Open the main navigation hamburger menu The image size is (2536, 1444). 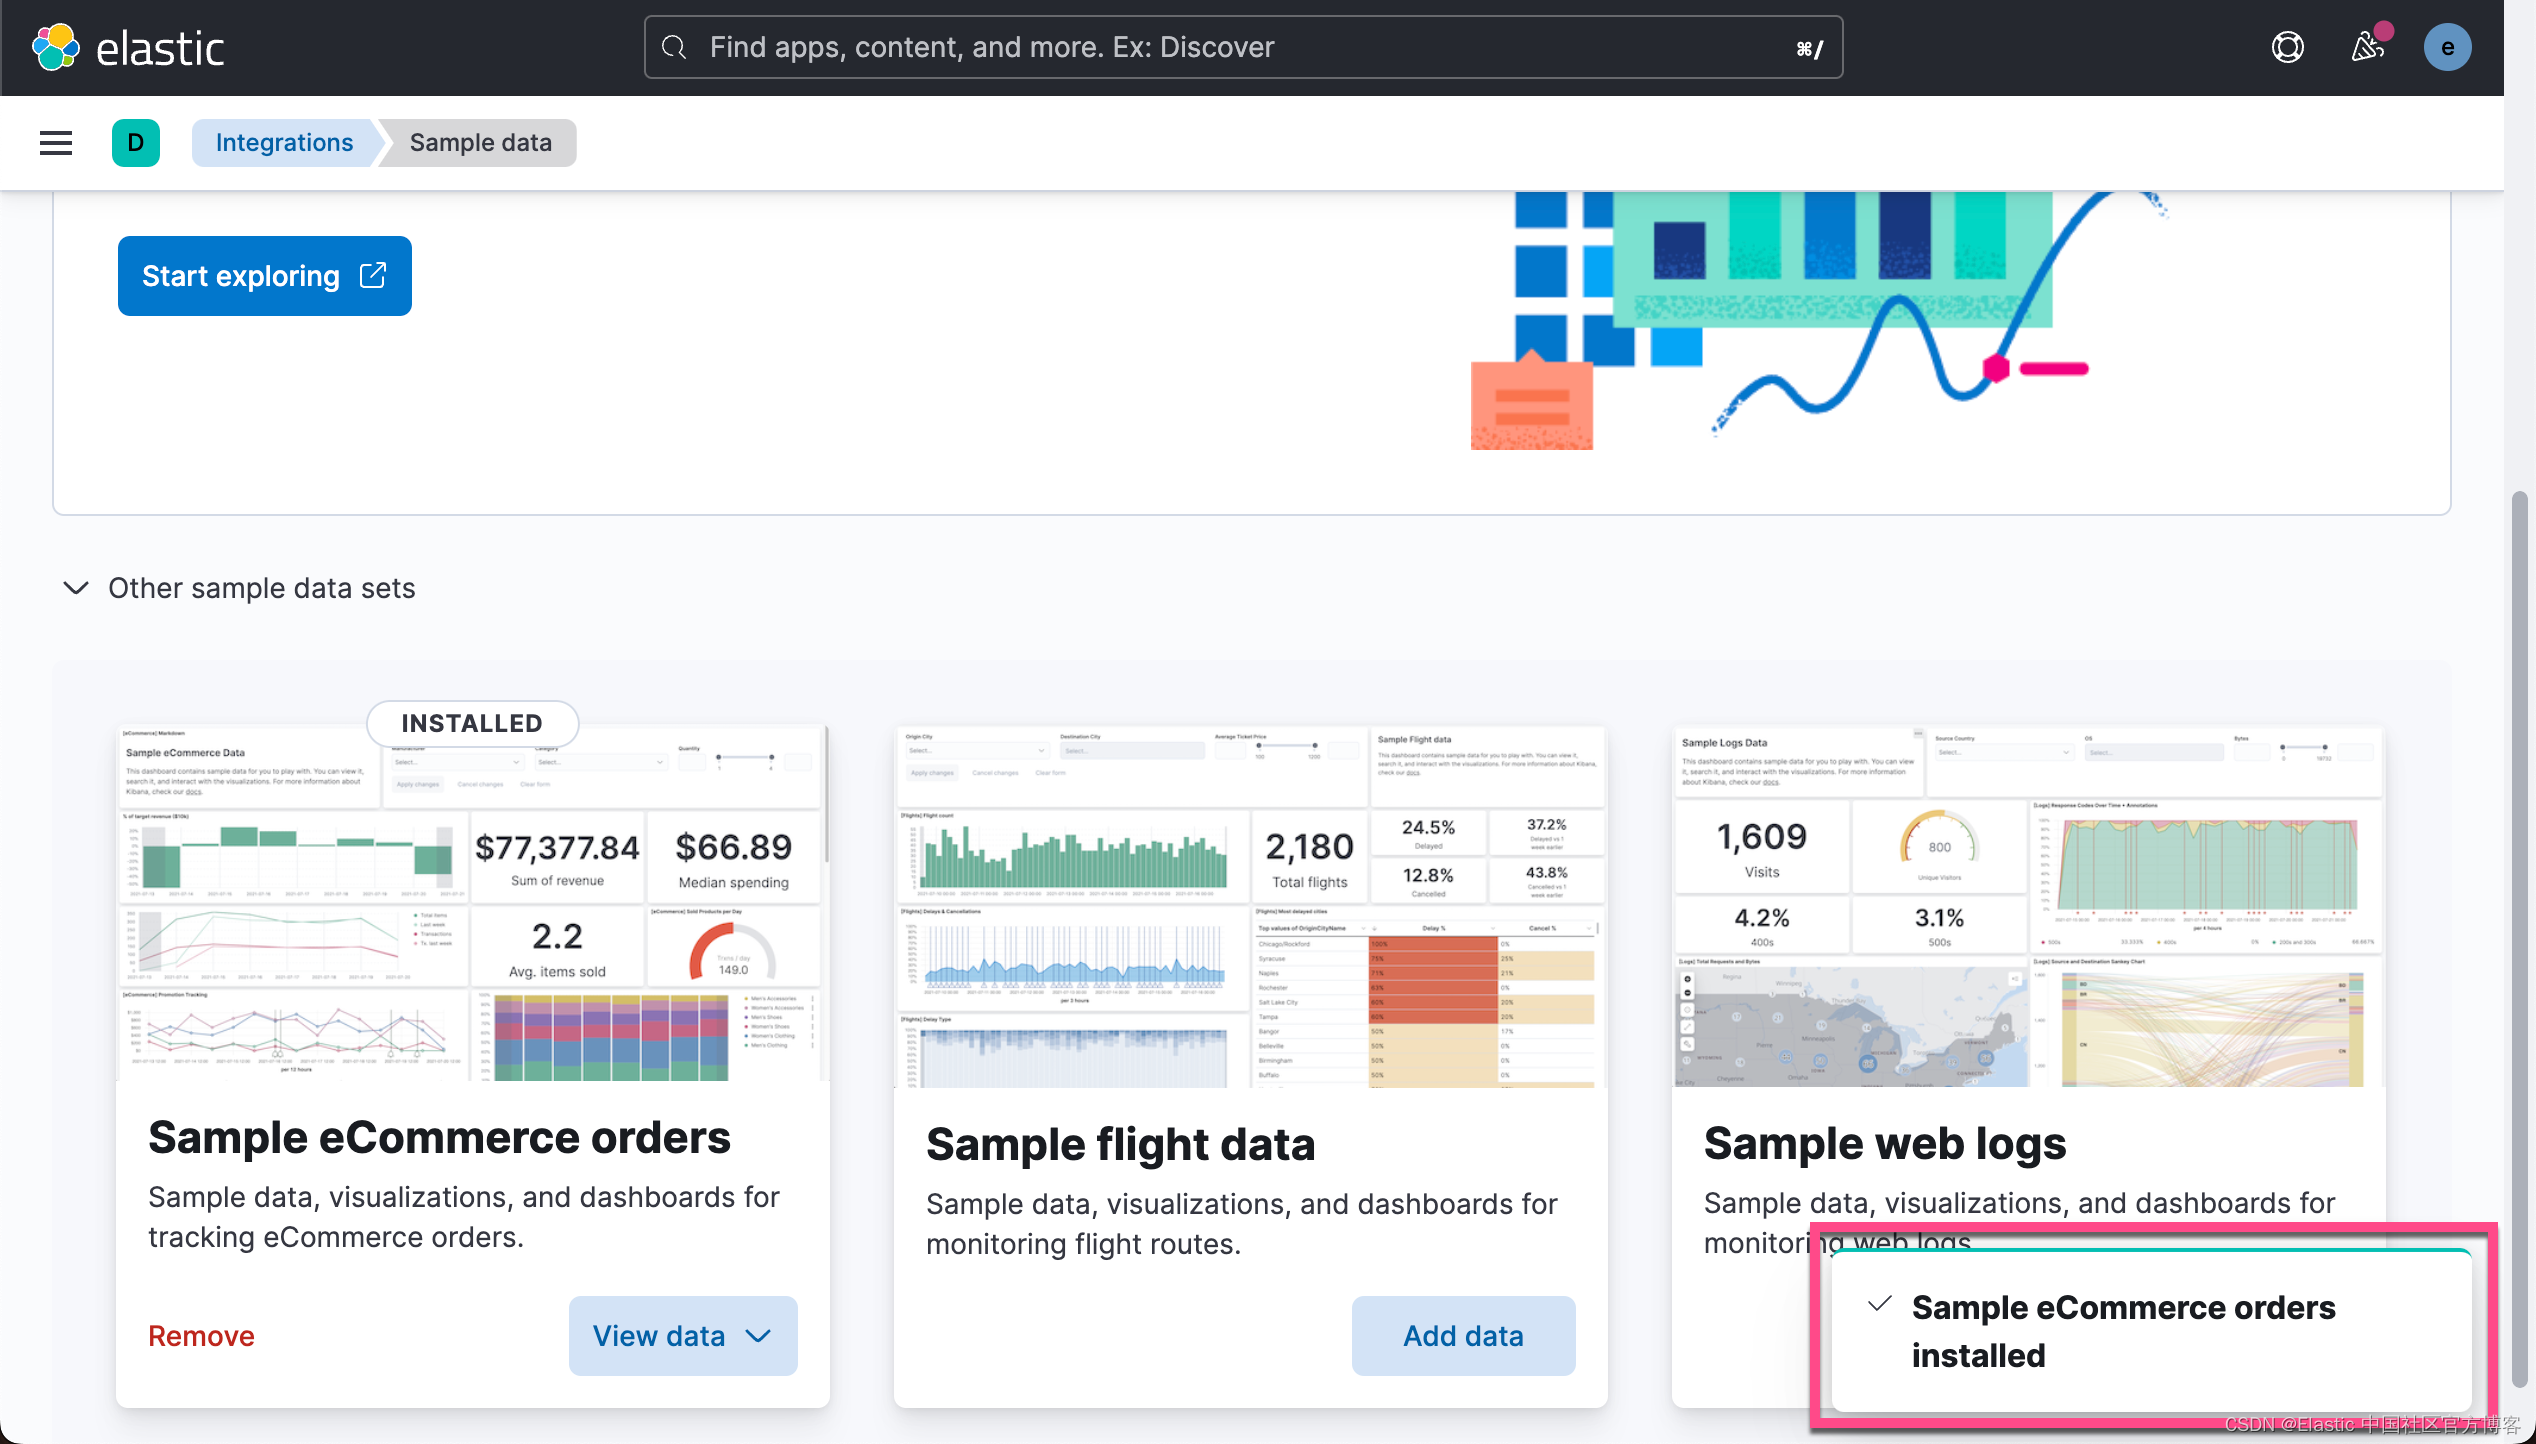(x=55, y=142)
